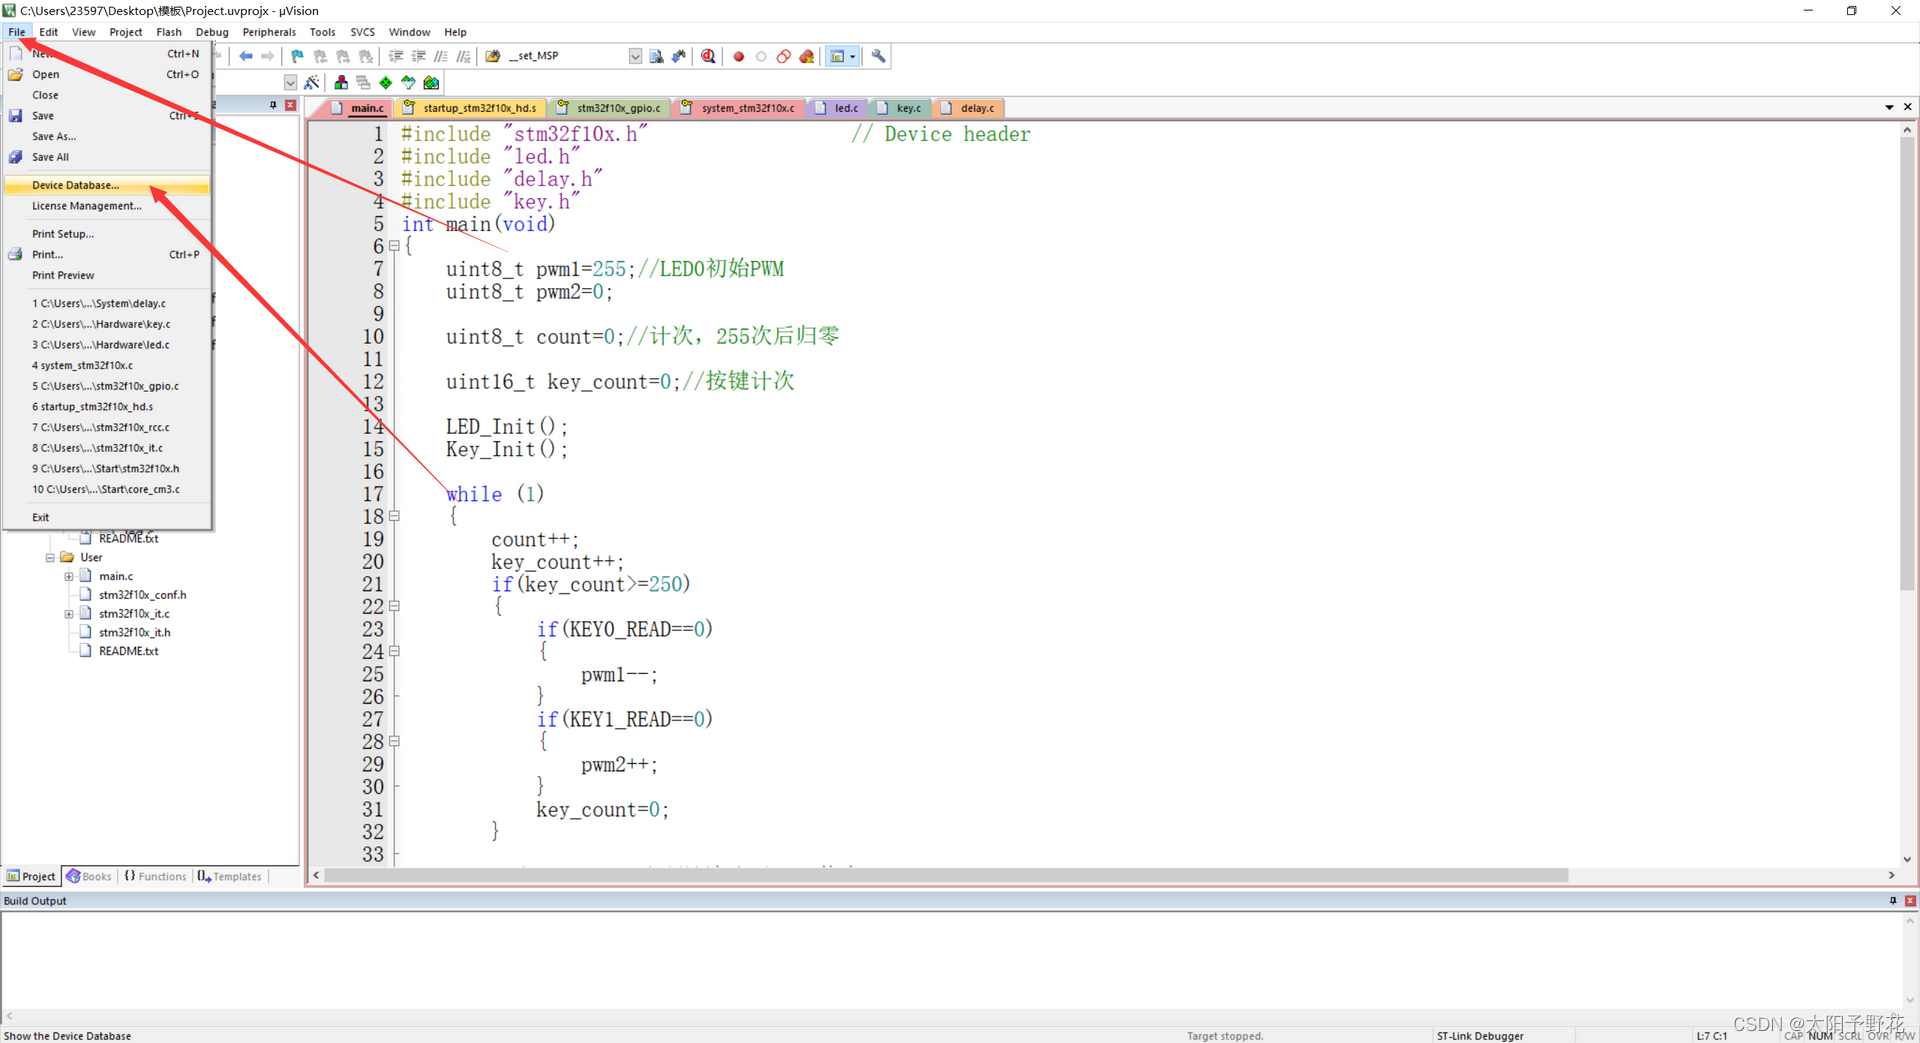Screen dimensions: 1920x1043
Task: Insert a breakpoint with the red circle icon
Action: click(739, 56)
